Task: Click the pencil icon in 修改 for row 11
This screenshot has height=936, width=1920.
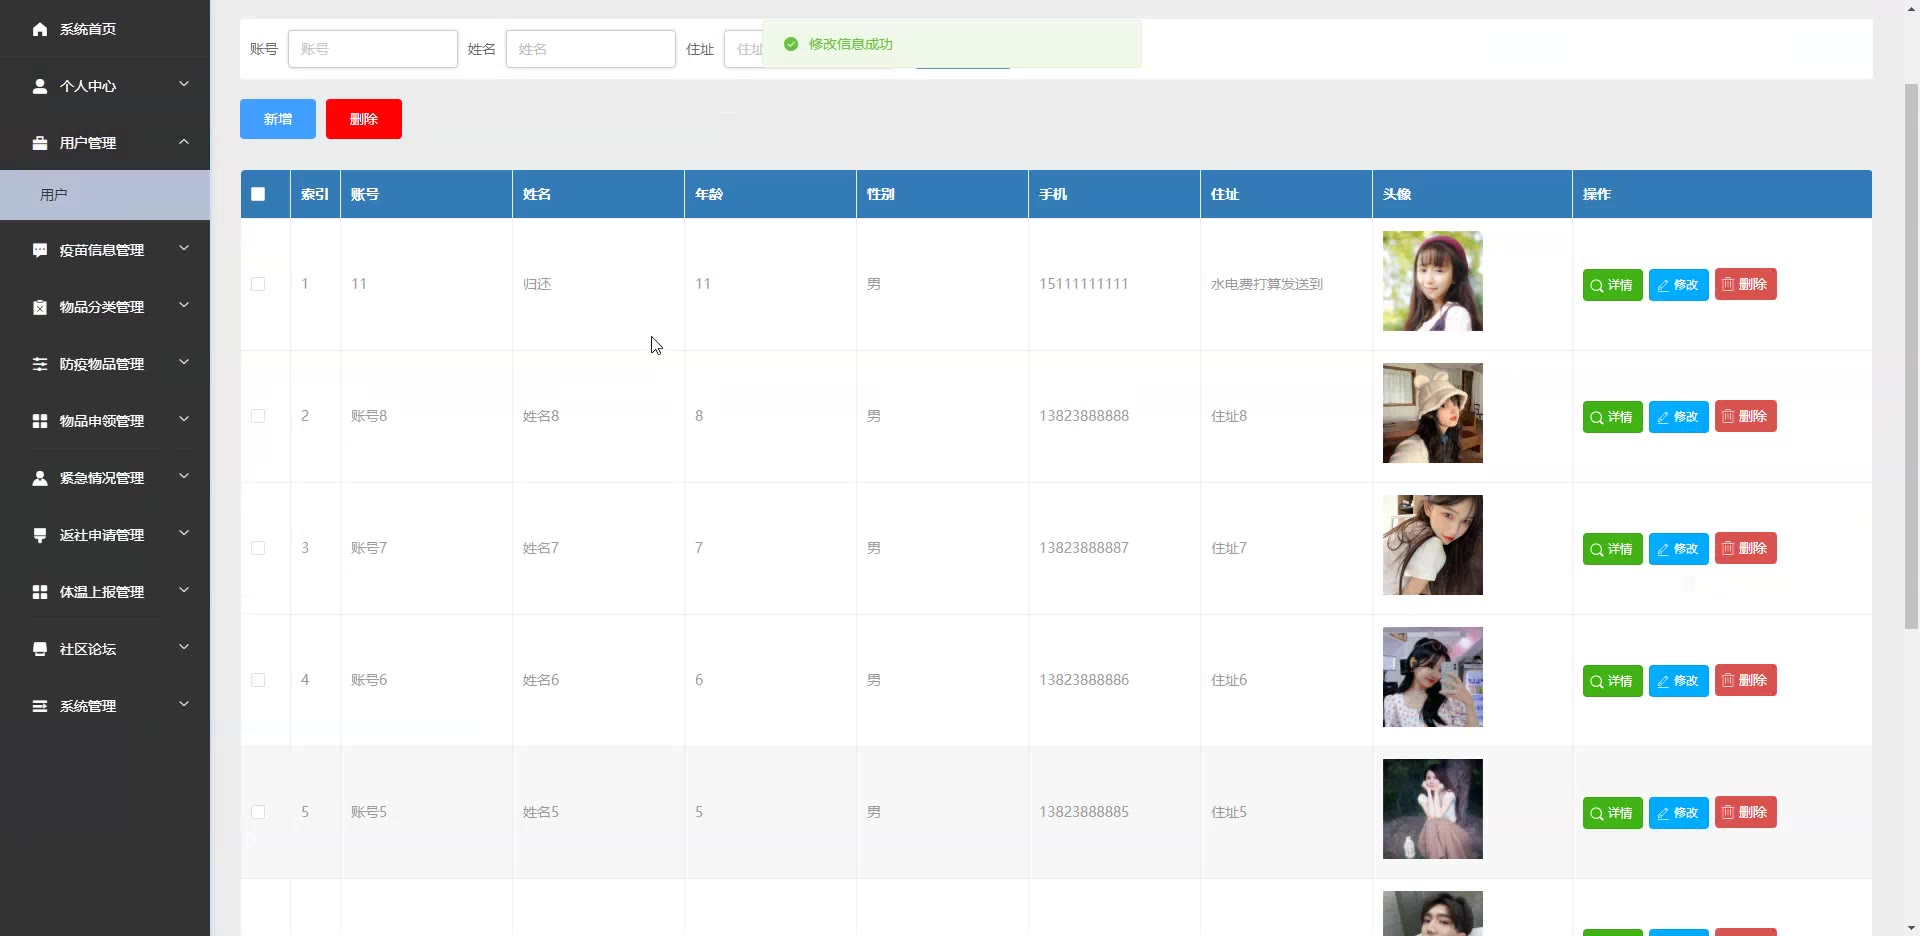Action: click(x=1663, y=285)
